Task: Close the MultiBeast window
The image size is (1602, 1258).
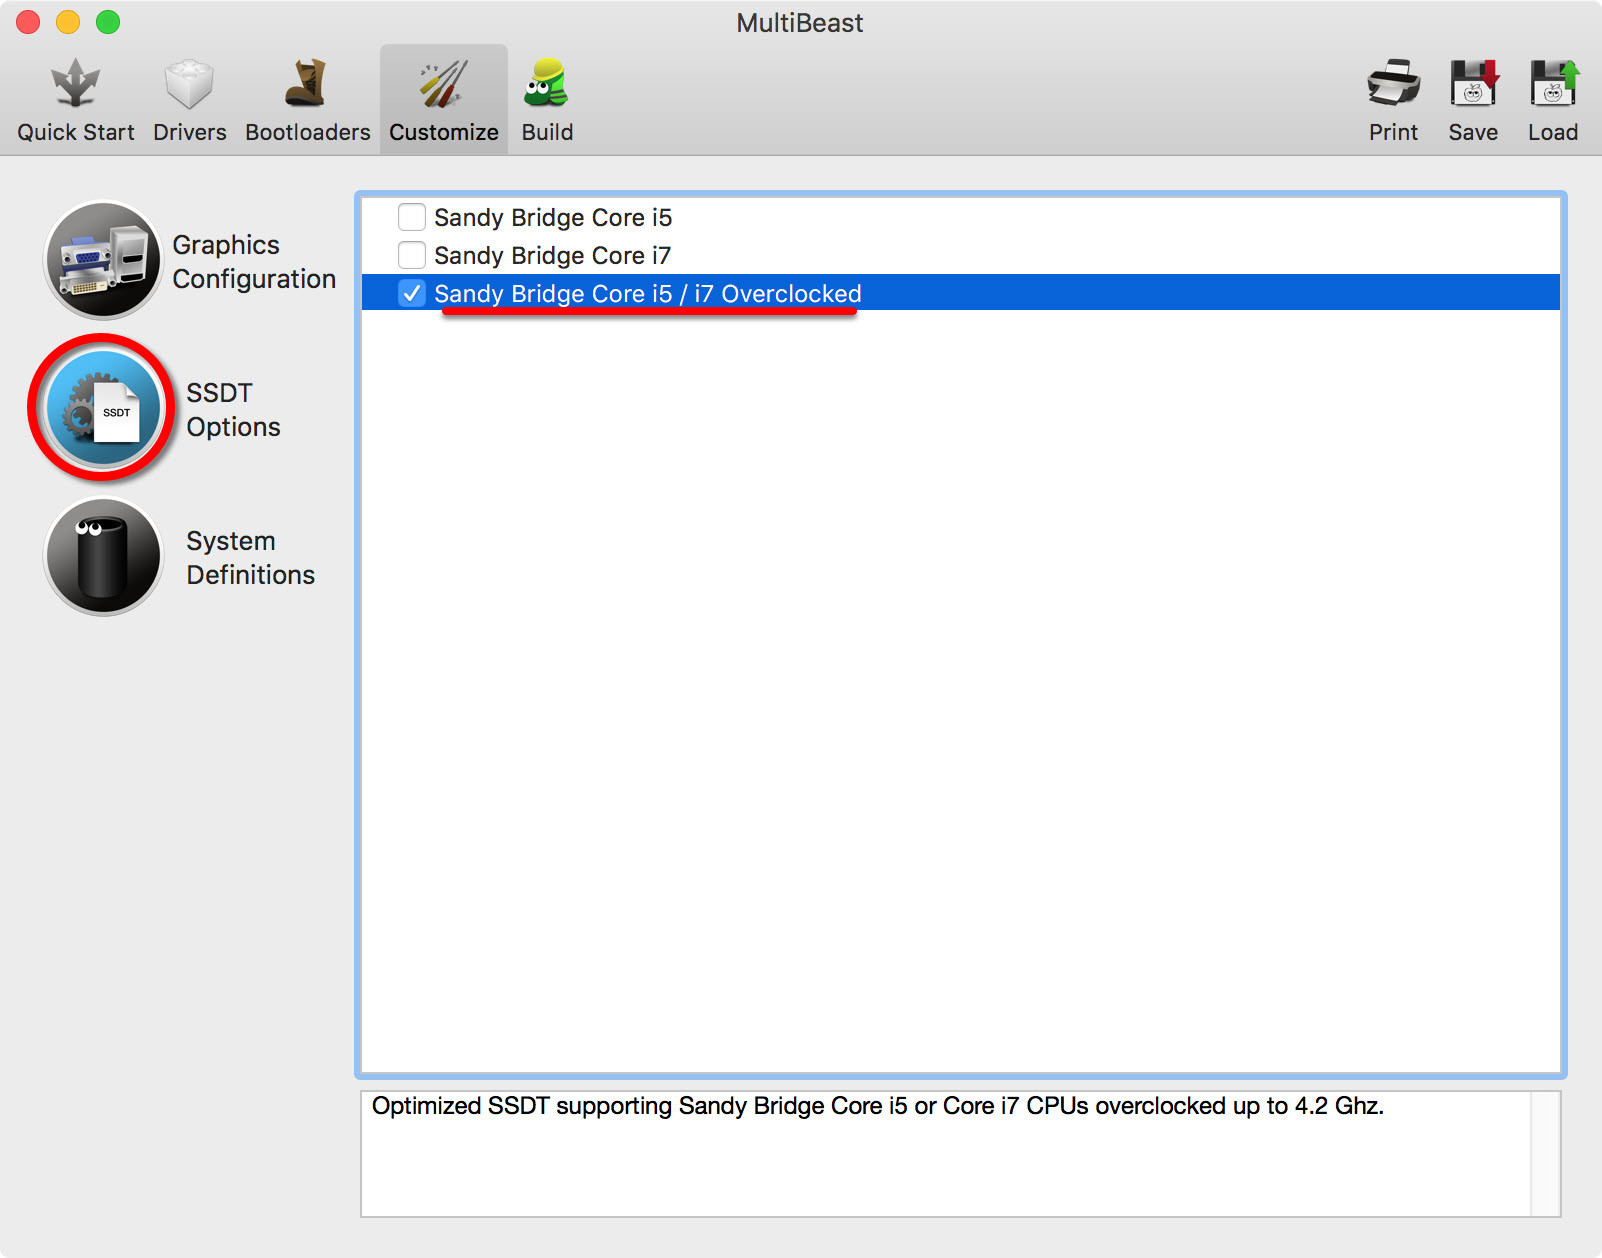Action: 28,22
